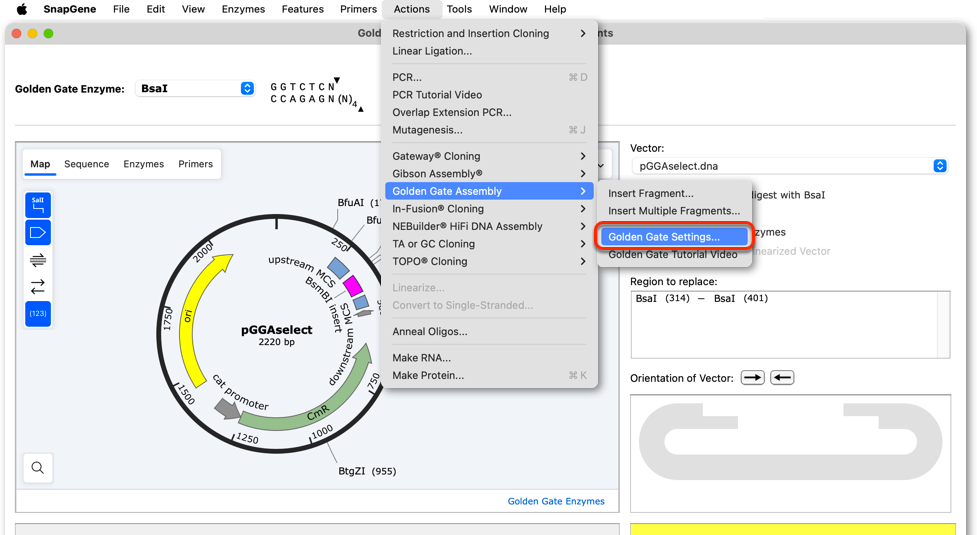Viewport: 977px width, 535px height.
Task: Expand Restriction and Insertion Cloning submenu
Action: click(489, 33)
